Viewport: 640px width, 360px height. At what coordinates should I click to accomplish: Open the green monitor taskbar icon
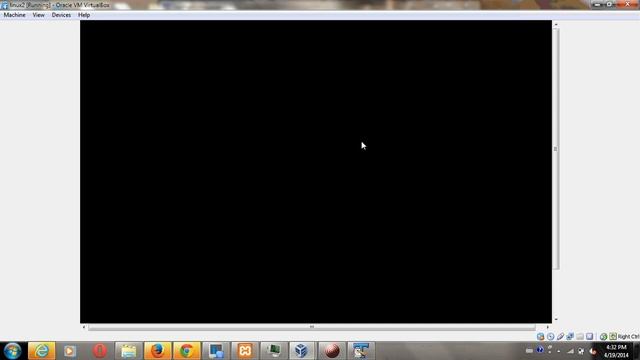274,351
